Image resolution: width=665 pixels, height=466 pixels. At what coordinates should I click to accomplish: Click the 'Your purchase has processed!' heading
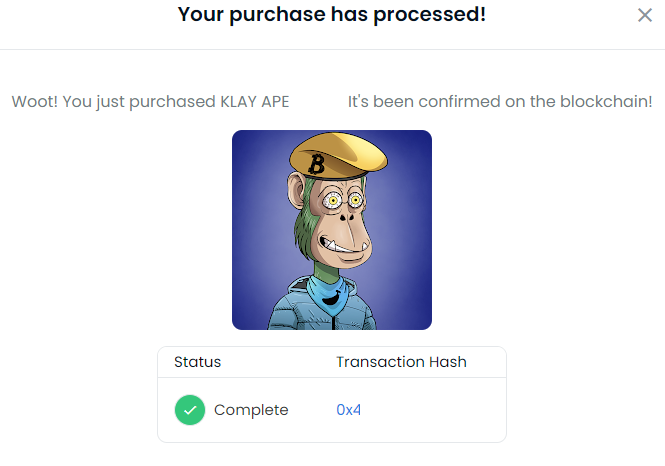click(x=332, y=15)
